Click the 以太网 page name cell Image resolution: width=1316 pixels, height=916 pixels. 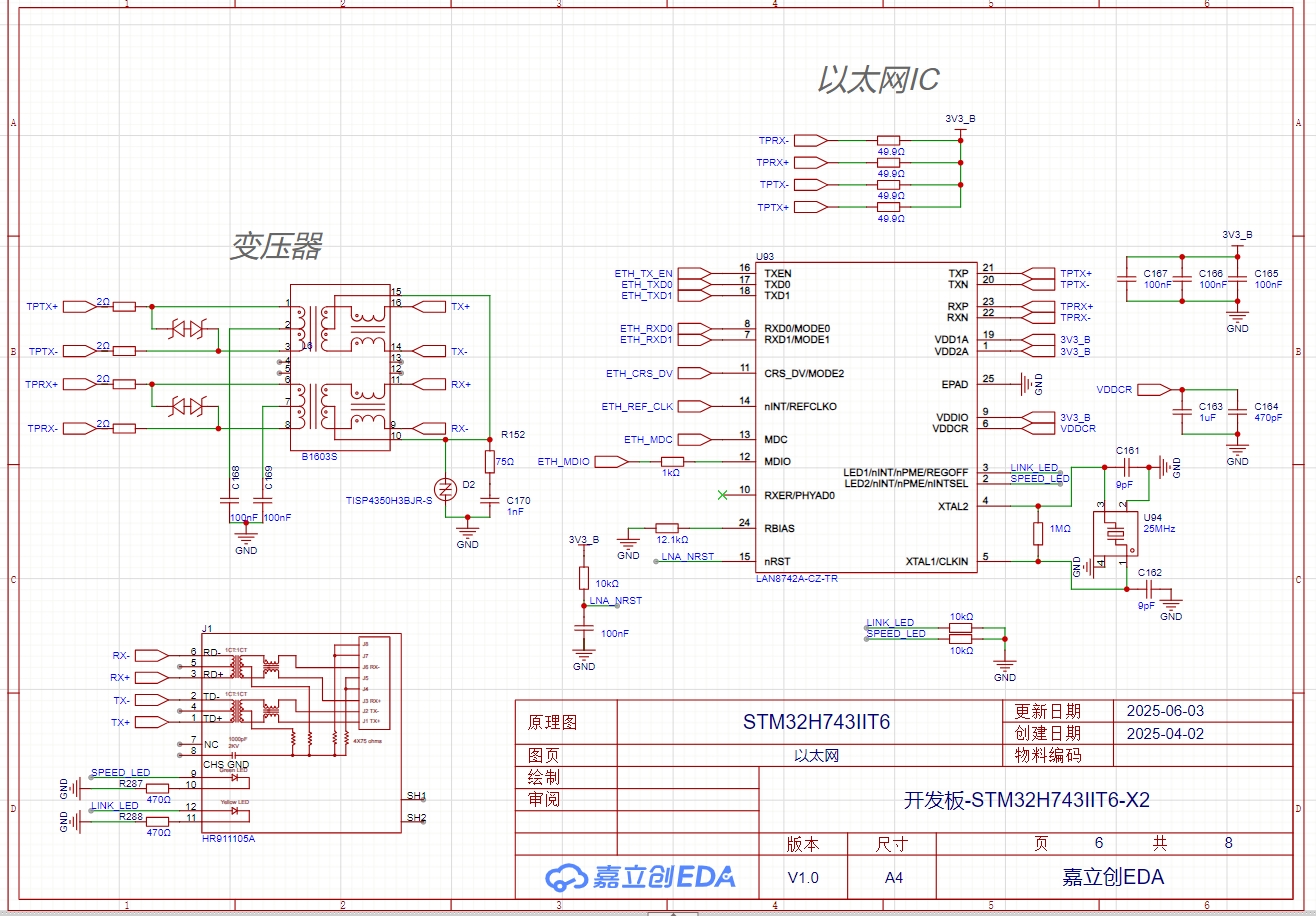coord(816,756)
